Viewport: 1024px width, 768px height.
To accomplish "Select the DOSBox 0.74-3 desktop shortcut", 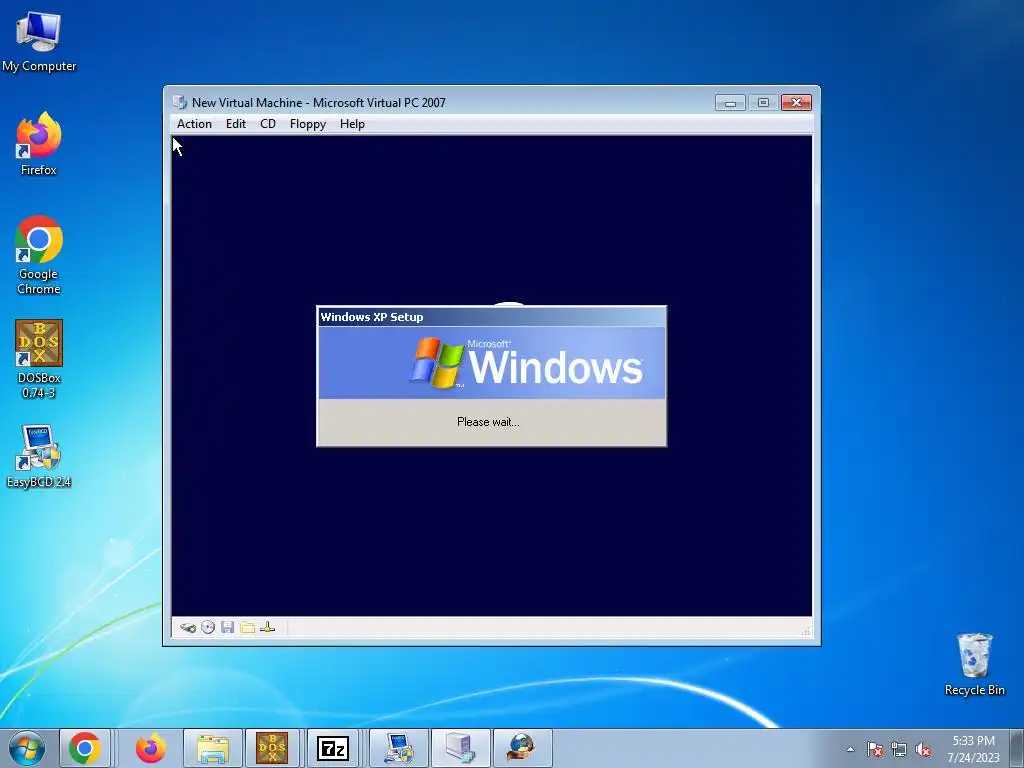I will coord(39,359).
